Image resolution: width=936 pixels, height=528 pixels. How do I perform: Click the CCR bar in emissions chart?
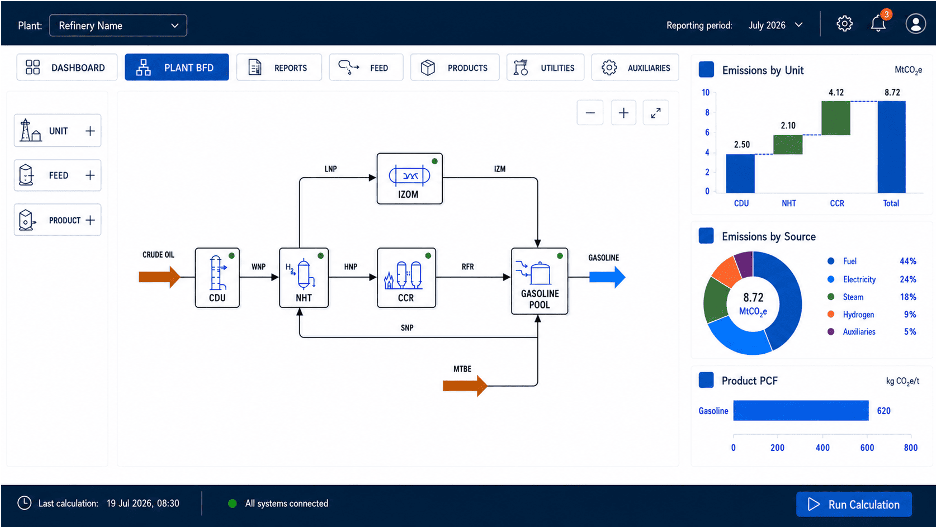(x=836, y=118)
